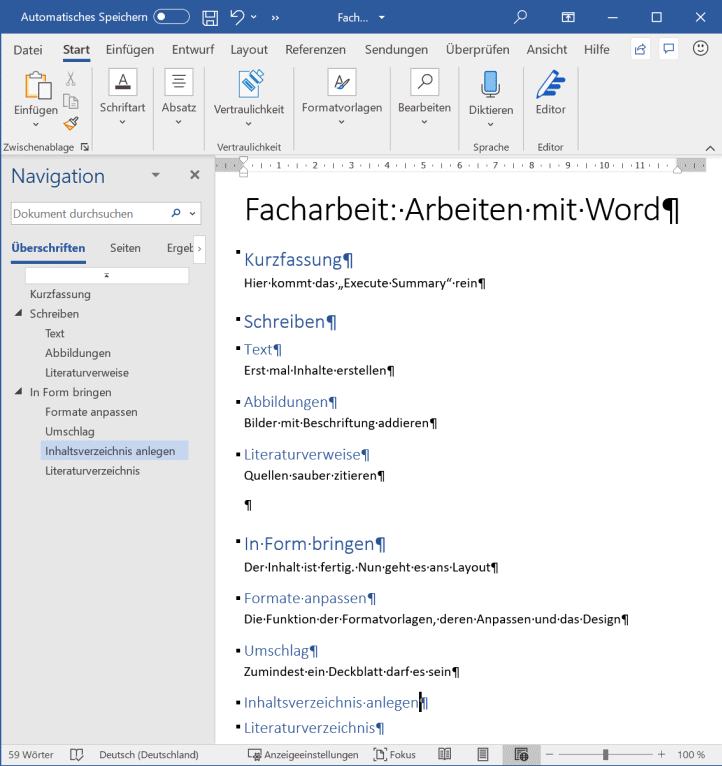
Task: Switch to the Referenzen ribbon tab
Action: (x=316, y=50)
